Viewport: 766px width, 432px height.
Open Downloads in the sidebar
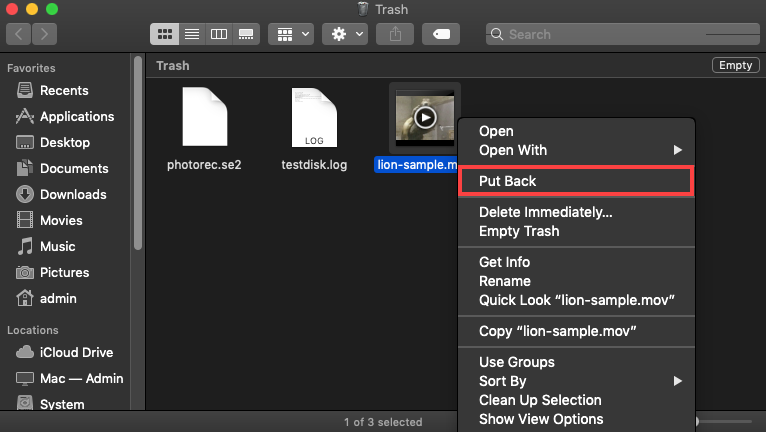[73, 194]
